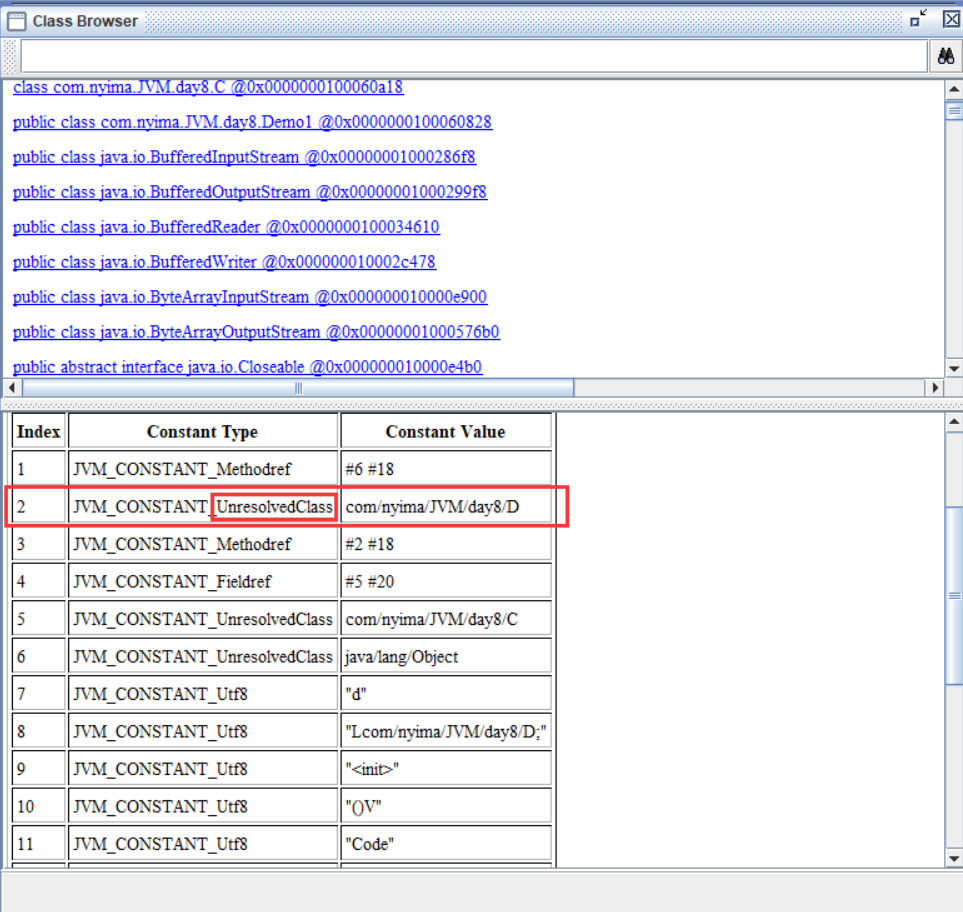Click the Index column header
This screenshot has width=963, height=912.
(x=39, y=432)
